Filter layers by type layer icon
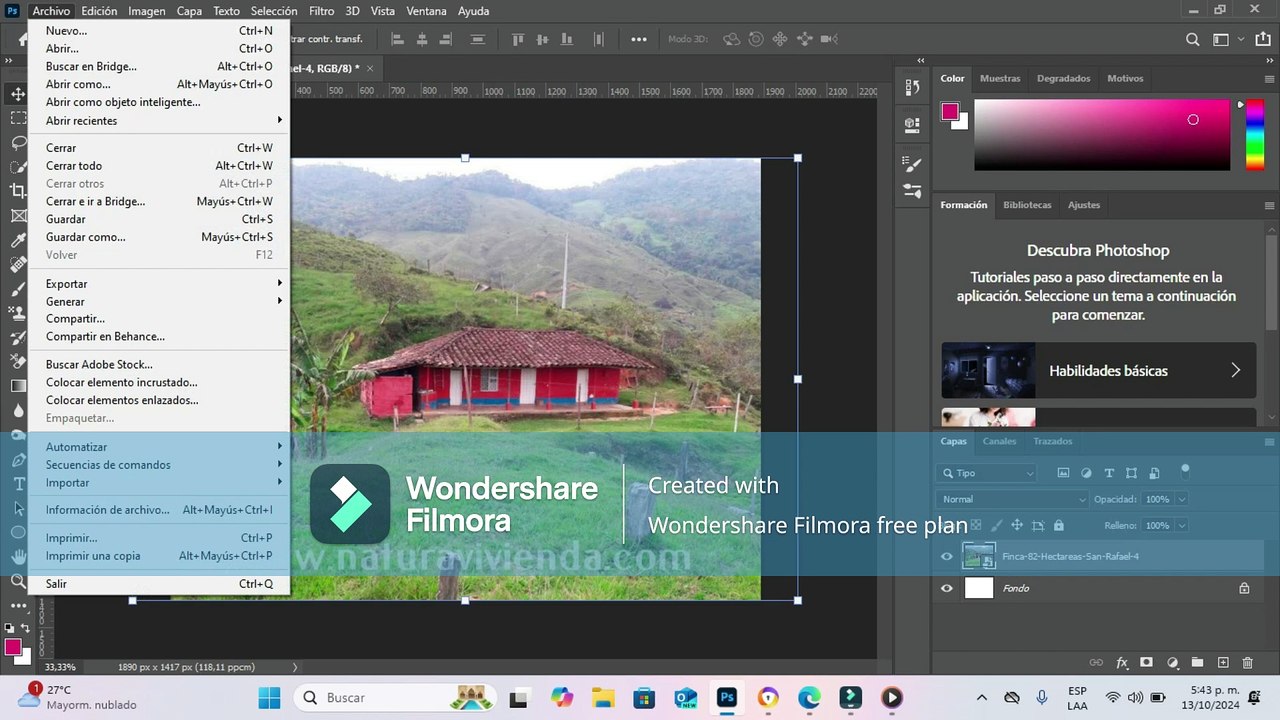 pyautogui.click(x=1109, y=473)
